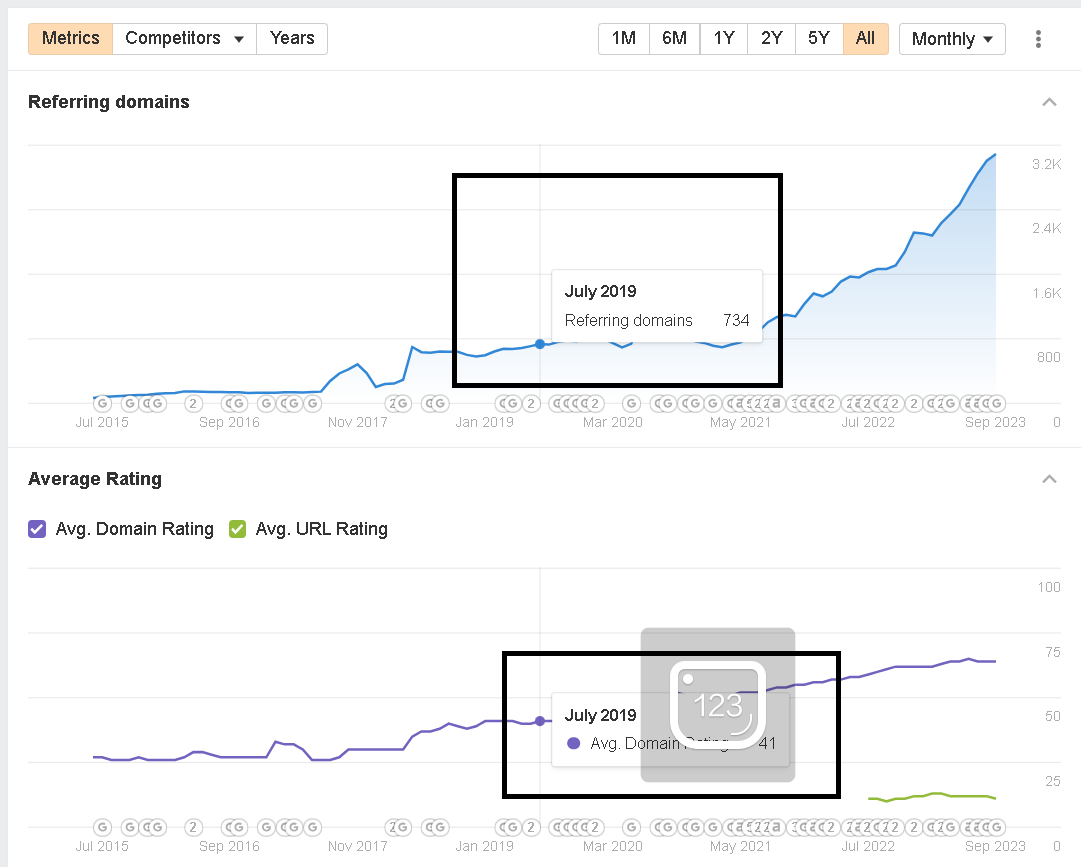Viewport: 1085px width, 867px height.
Task: Choose the 6M time range
Action: coord(674,38)
